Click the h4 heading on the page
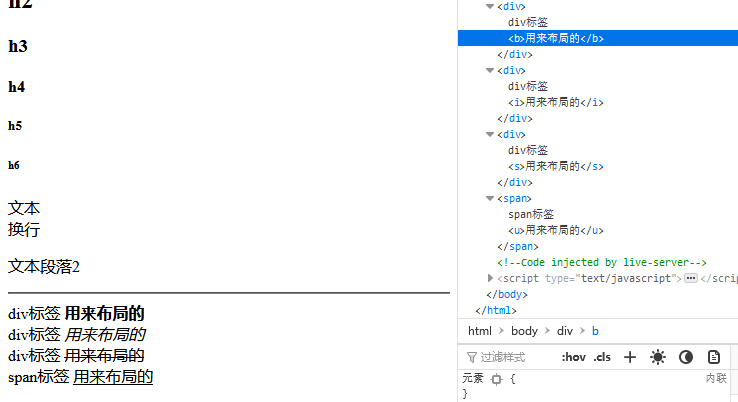Image resolution: width=738 pixels, height=402 pixels. point(16,87)
